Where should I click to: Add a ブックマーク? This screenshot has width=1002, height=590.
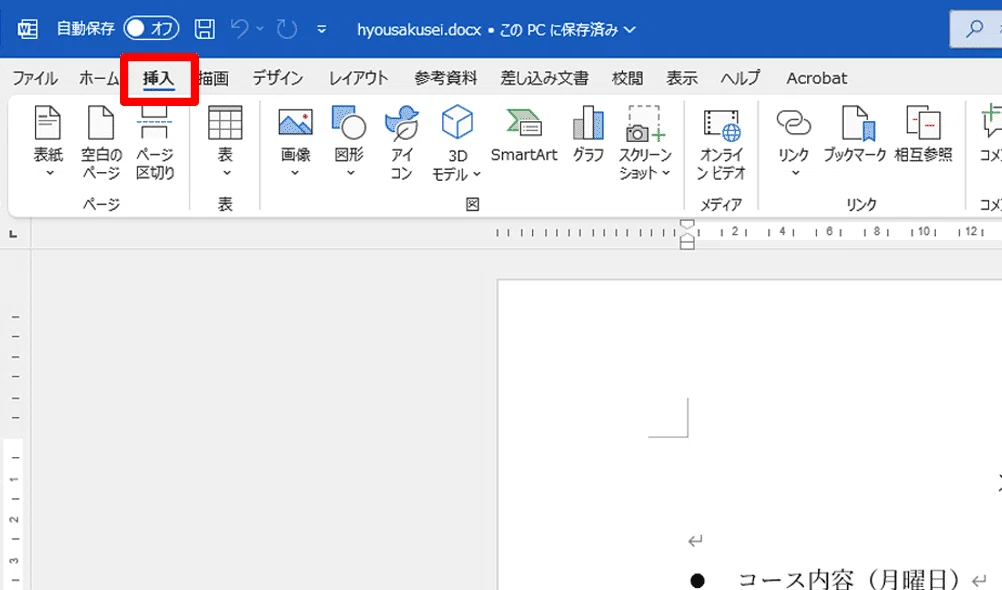tap(855, 134)
